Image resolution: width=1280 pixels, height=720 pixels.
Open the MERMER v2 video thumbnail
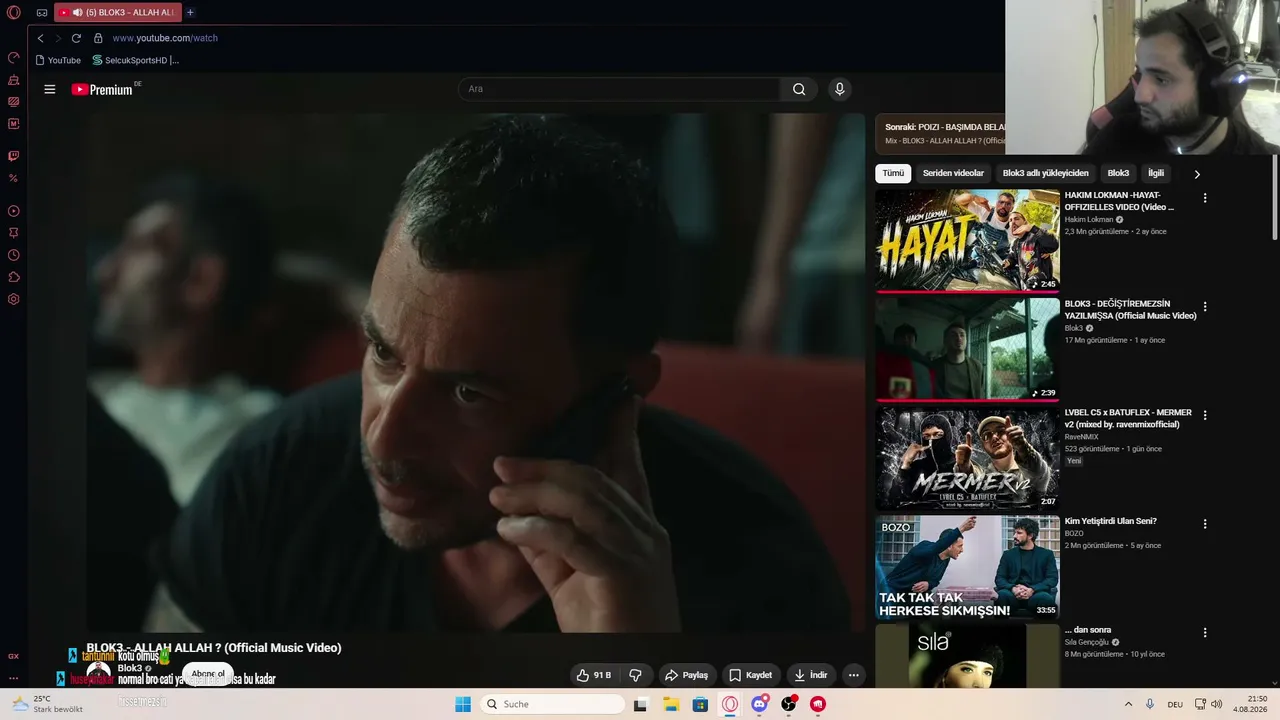click(x=967, y=458)
